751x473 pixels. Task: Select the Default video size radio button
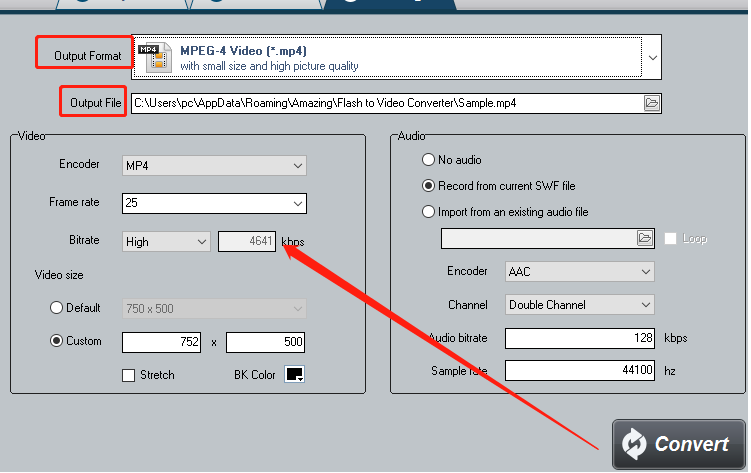click(x=57, y=308)
